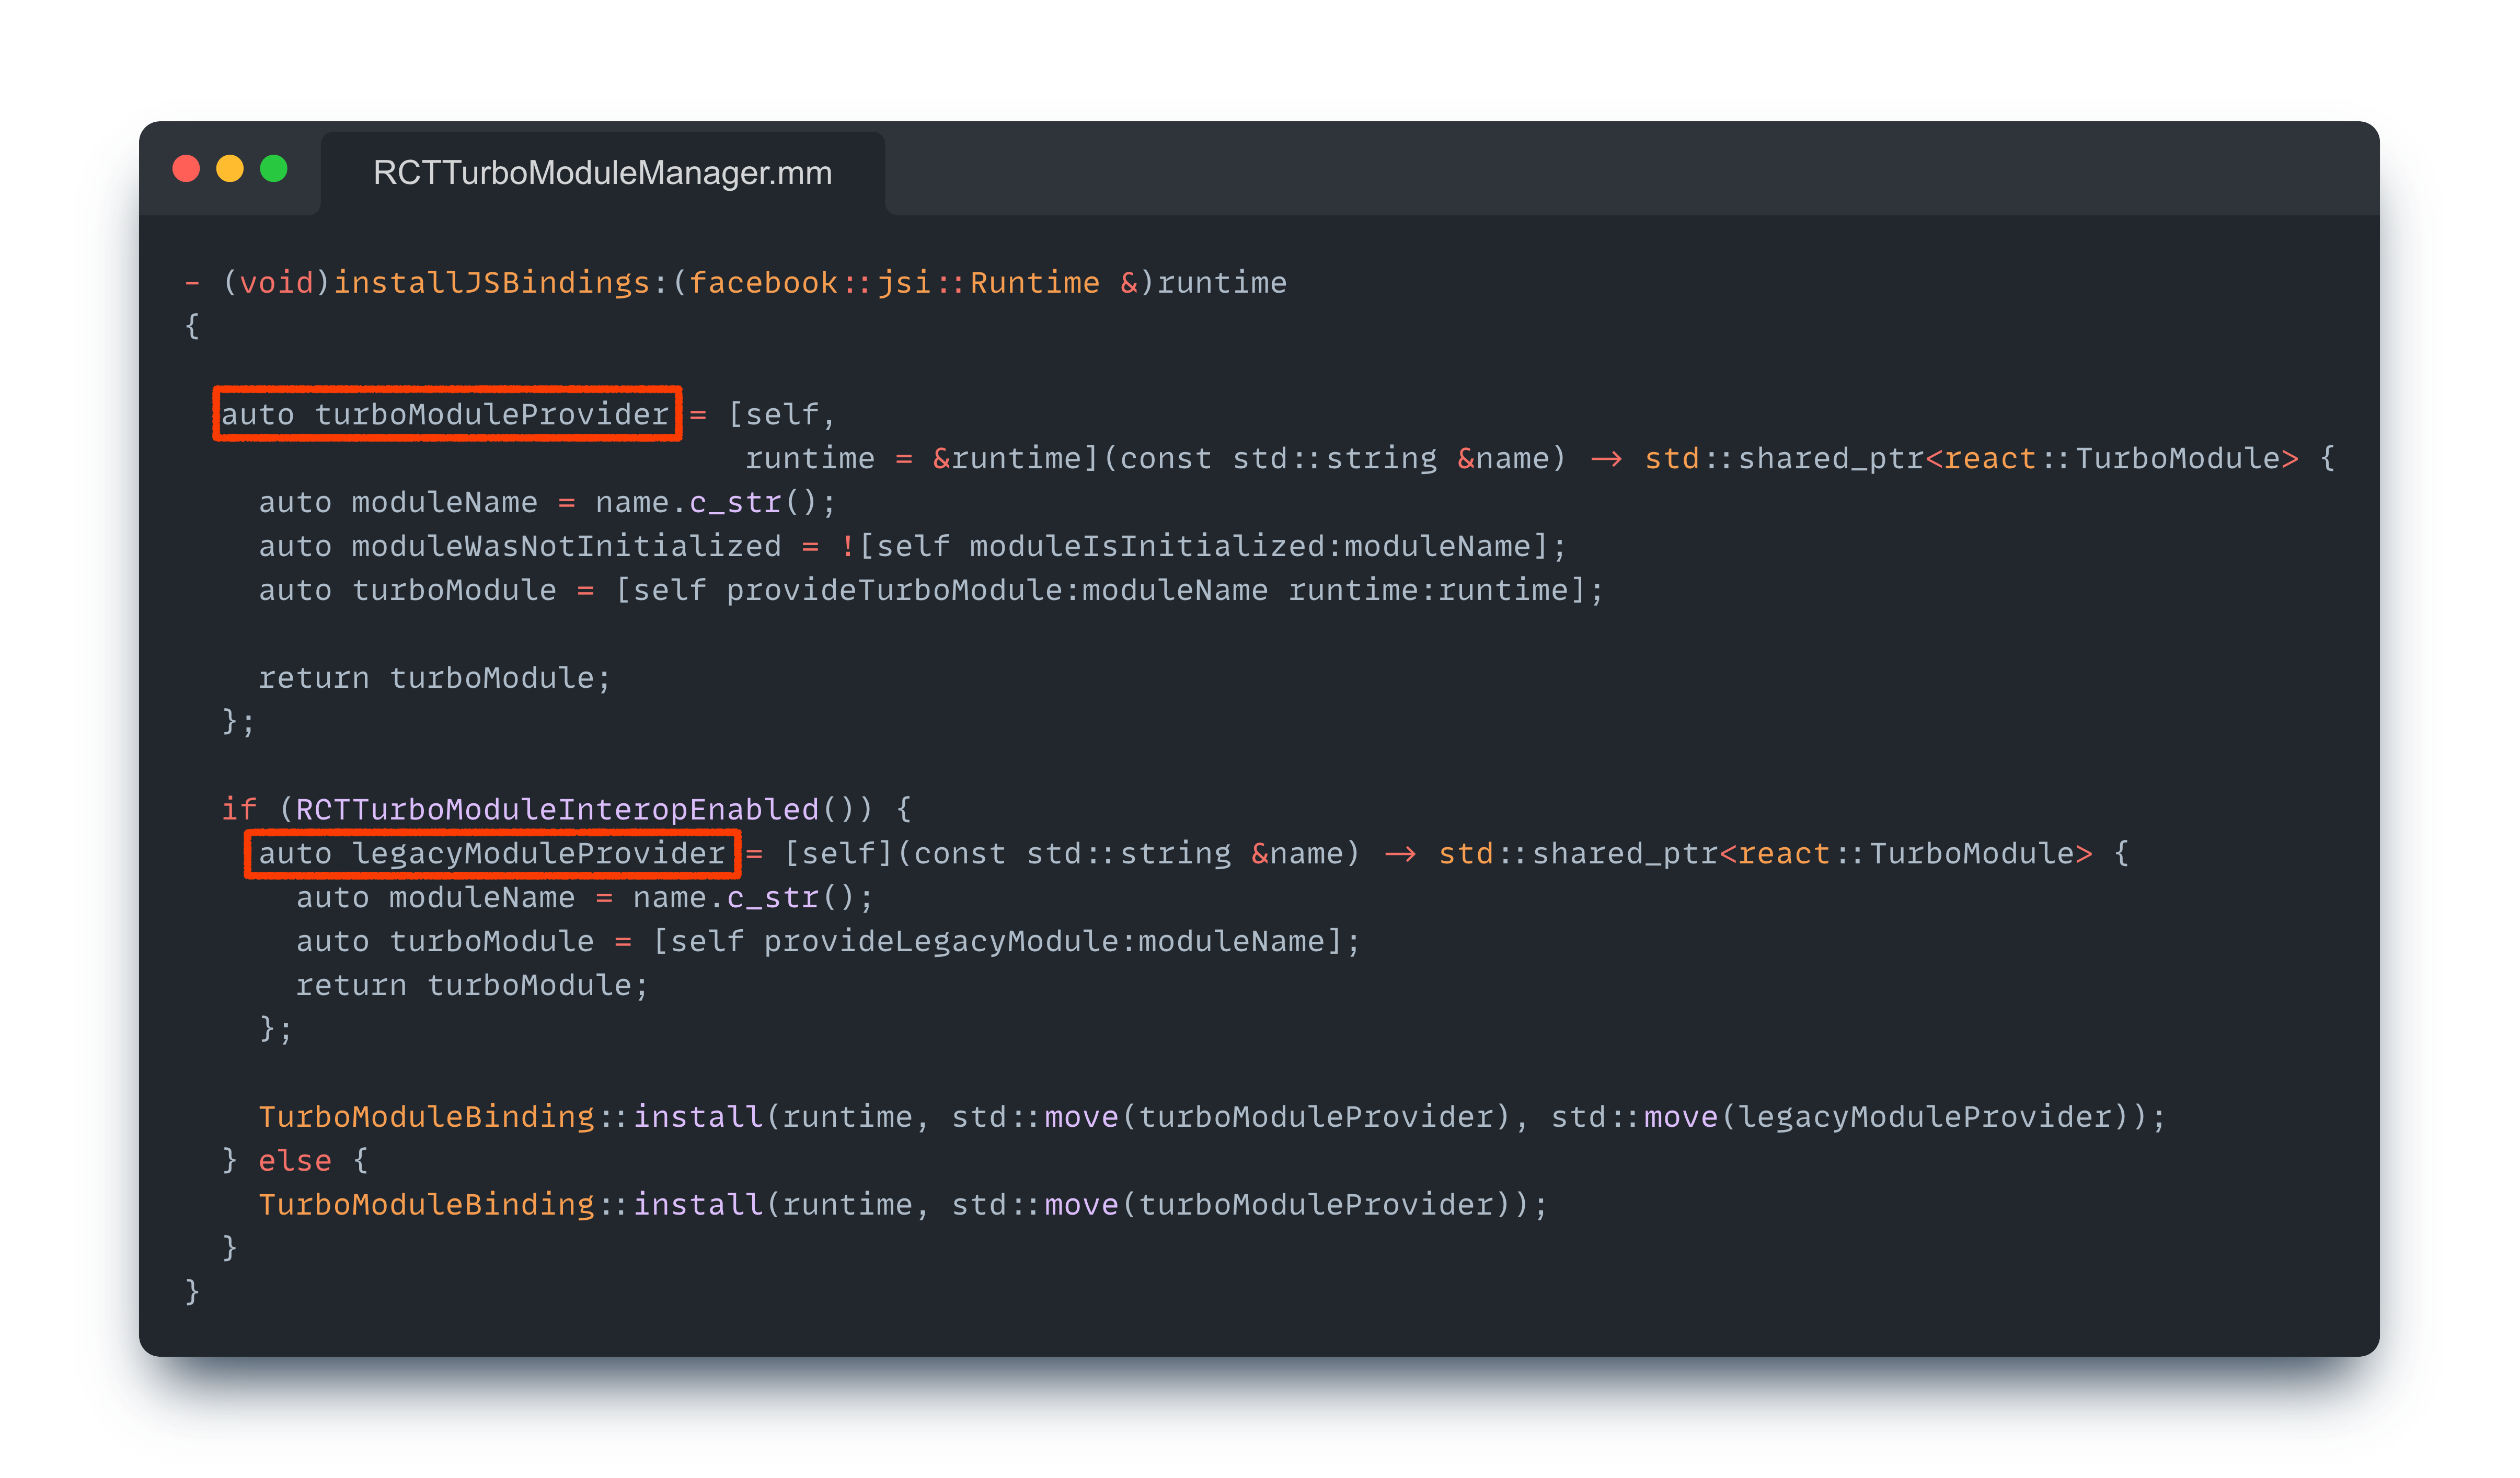Click the red close window dot
Screen dimensions: 2520x1478
coord(186,169)
